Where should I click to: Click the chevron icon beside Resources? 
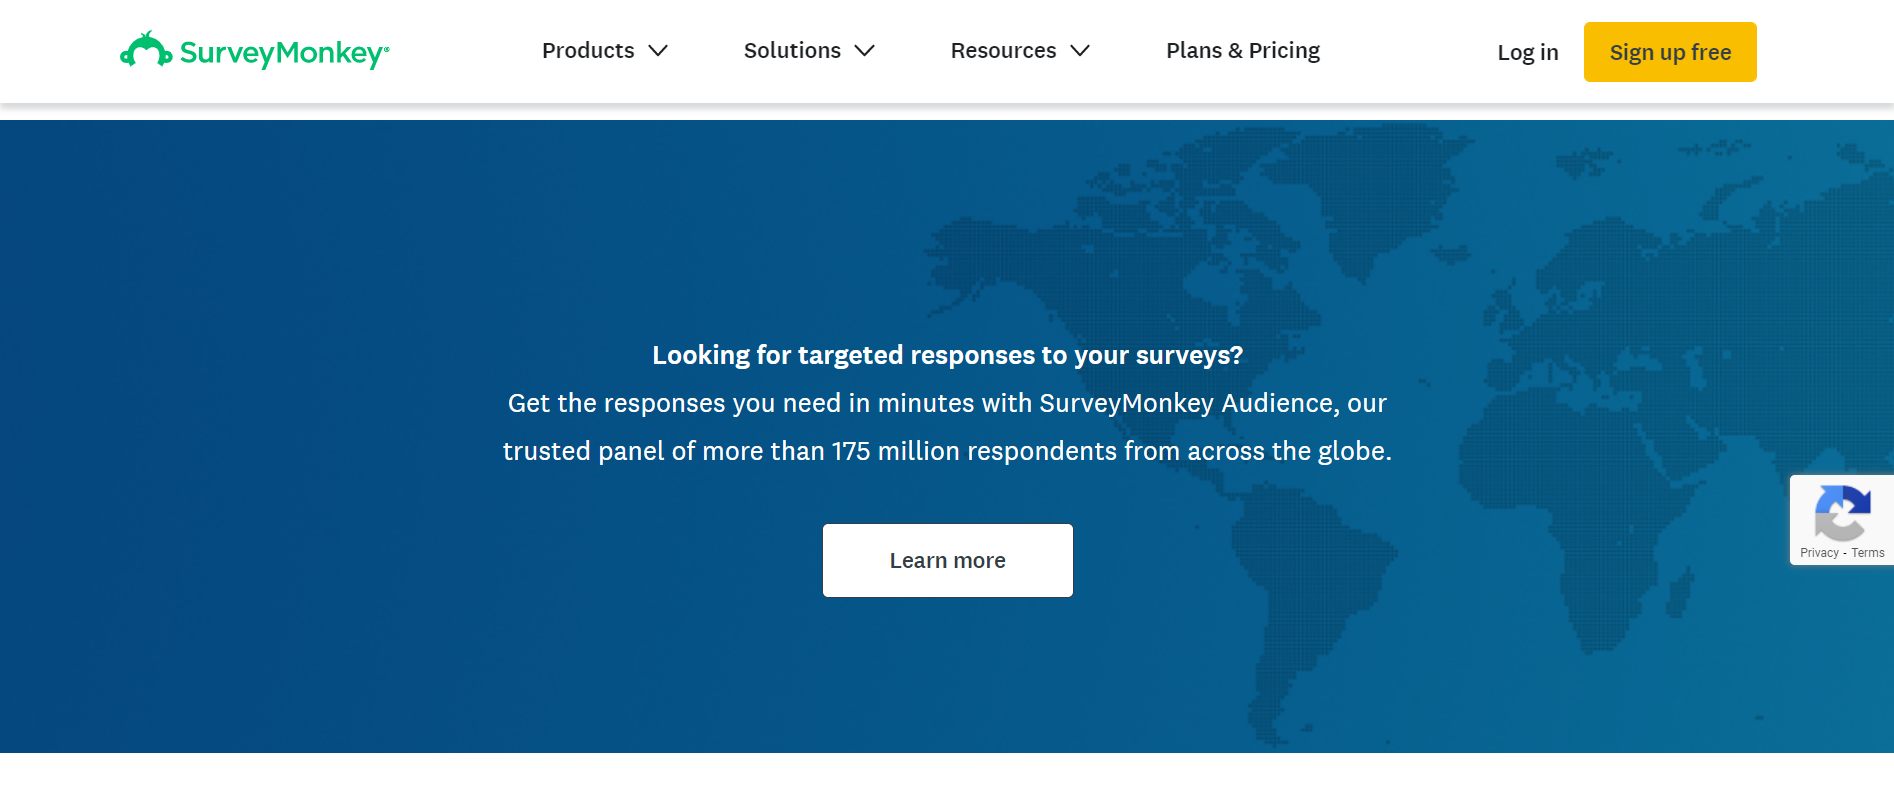click(x=1081, y=51)
